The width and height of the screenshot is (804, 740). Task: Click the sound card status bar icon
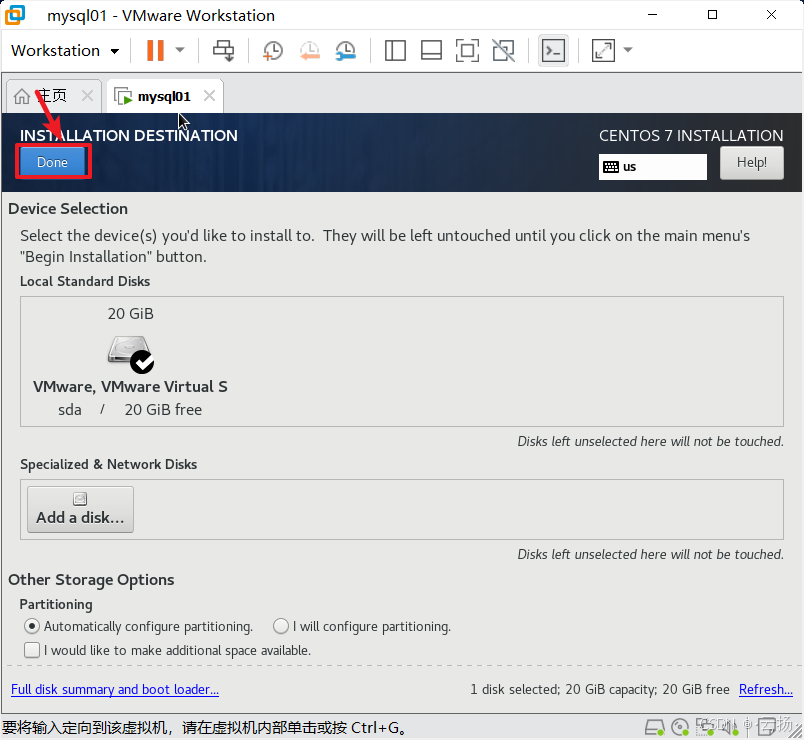(x=730, y=727)
